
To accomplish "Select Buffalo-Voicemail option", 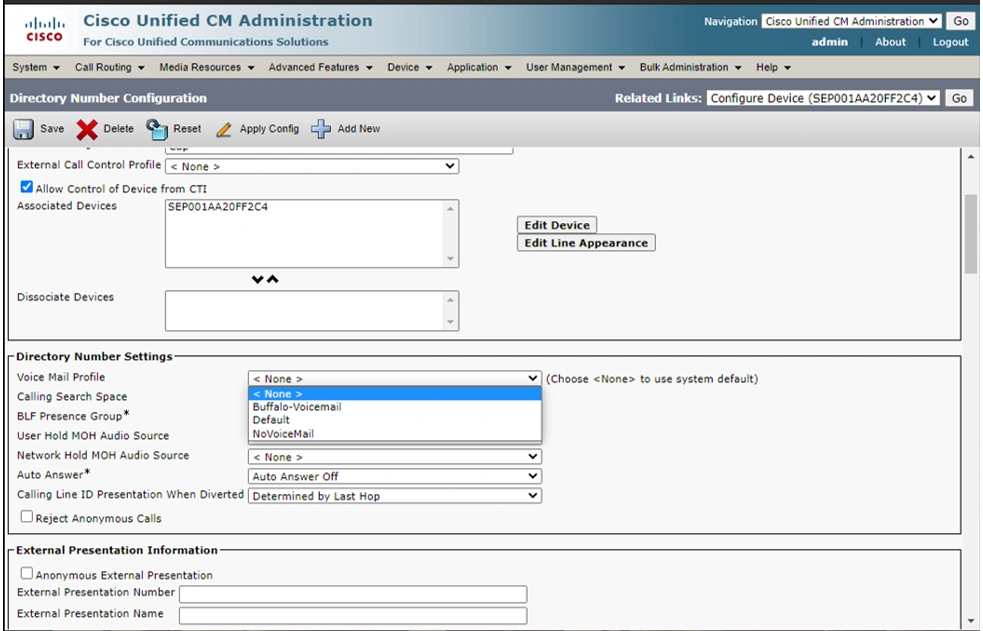I will [x=395, y=407].
